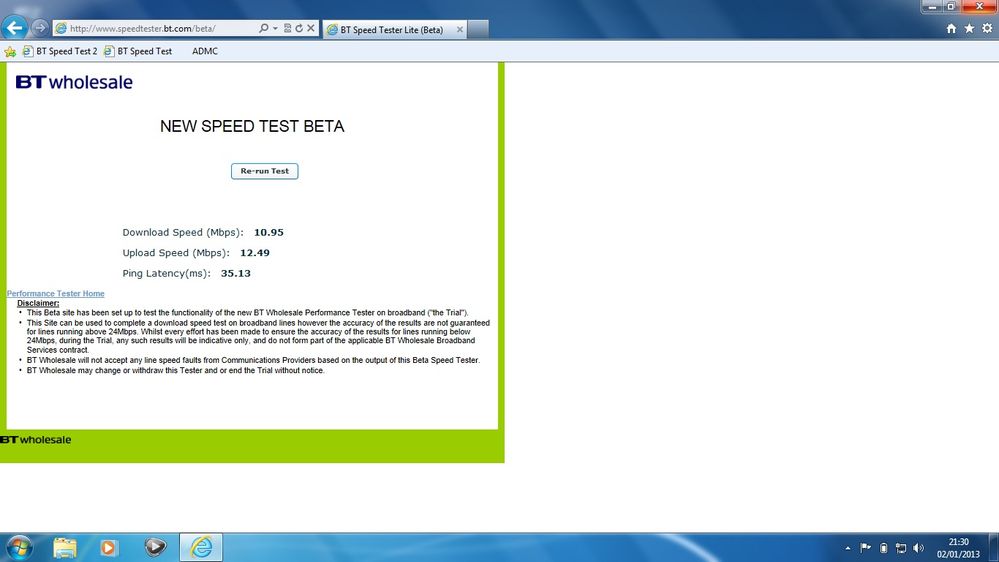Select the download speed value 10.95

(x=269, y=233)
